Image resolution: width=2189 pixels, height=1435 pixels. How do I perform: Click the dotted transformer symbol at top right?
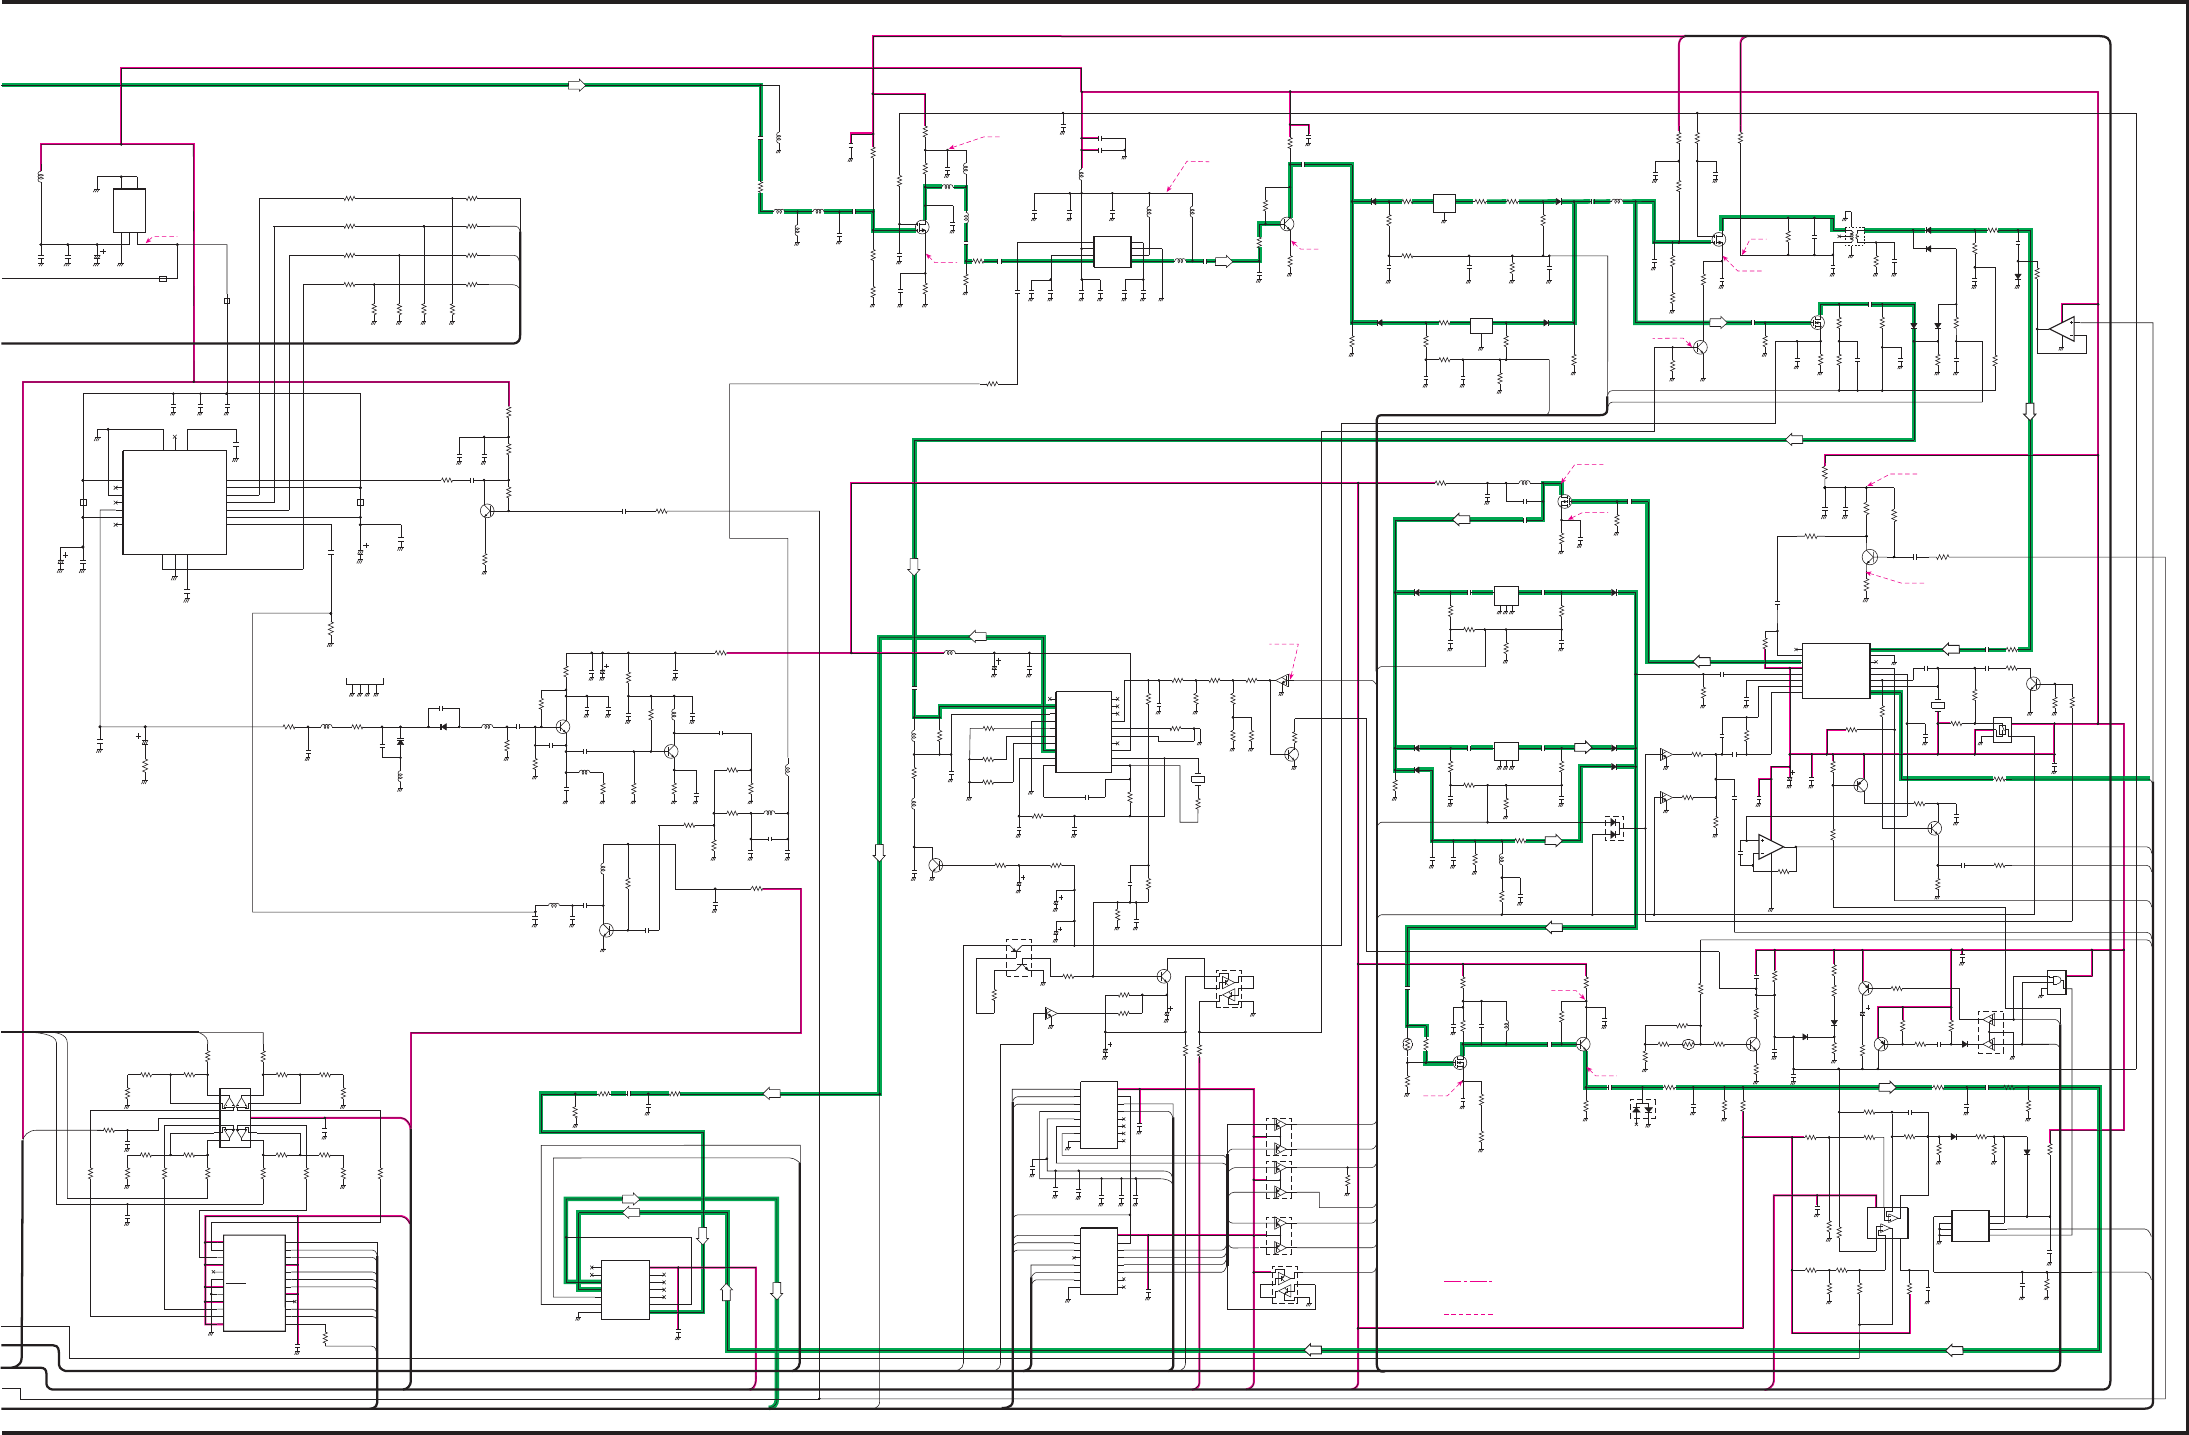[1853, 235]
